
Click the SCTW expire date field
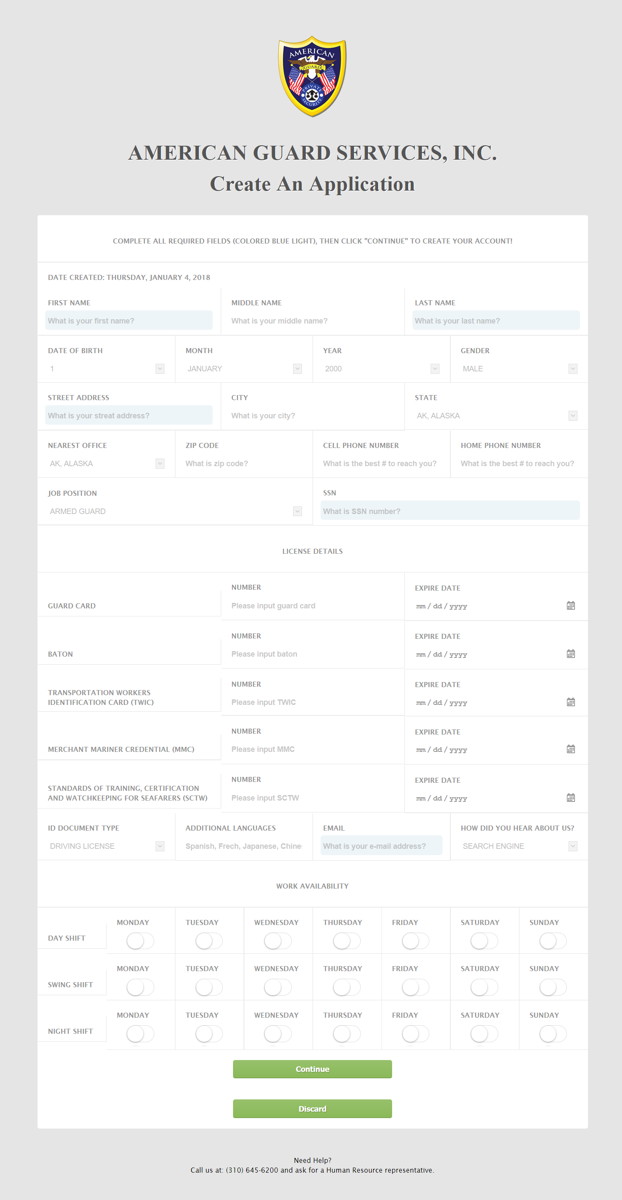[496, 798]
